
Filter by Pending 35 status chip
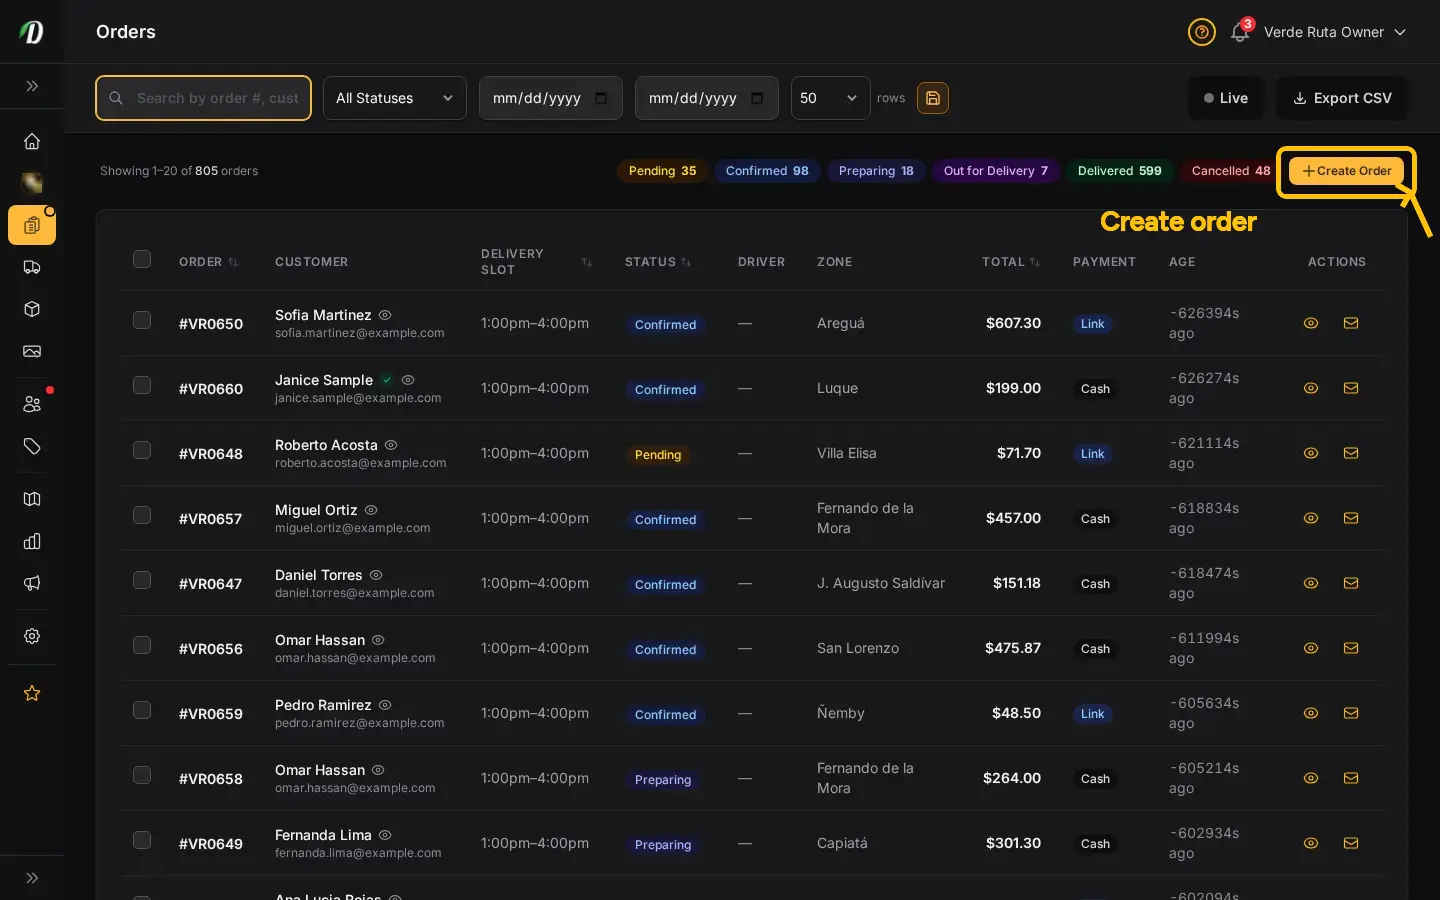(662, 171)
